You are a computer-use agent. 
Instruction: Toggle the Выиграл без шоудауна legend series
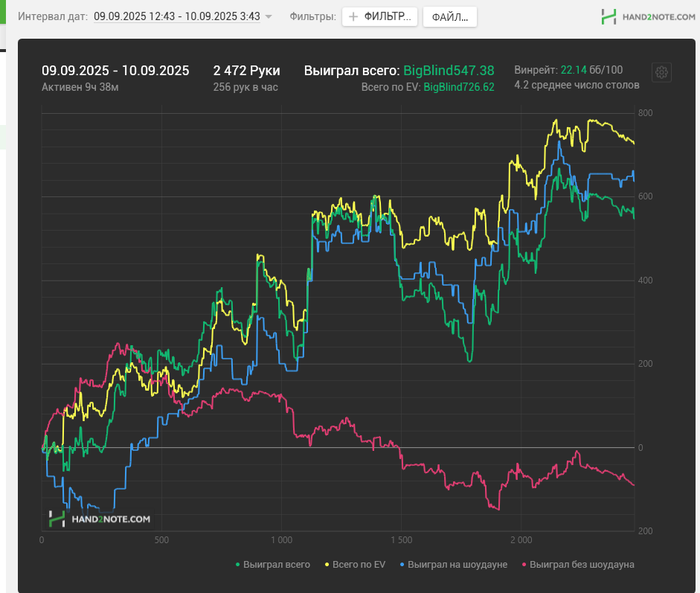coord(578,564)
